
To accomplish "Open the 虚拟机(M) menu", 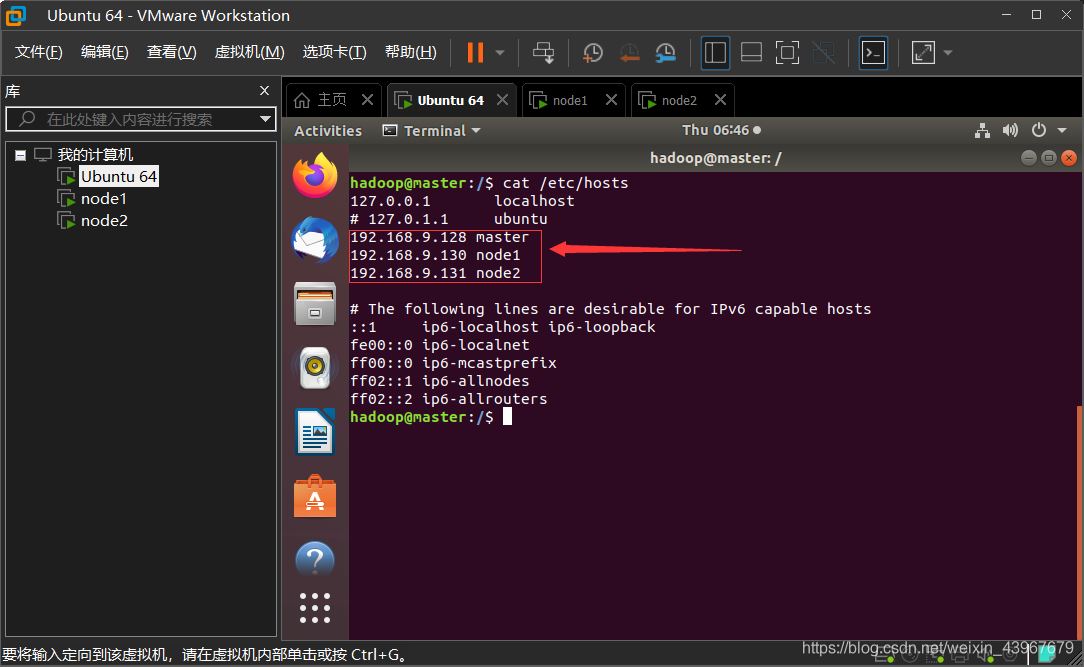I will tap(249, 52).
